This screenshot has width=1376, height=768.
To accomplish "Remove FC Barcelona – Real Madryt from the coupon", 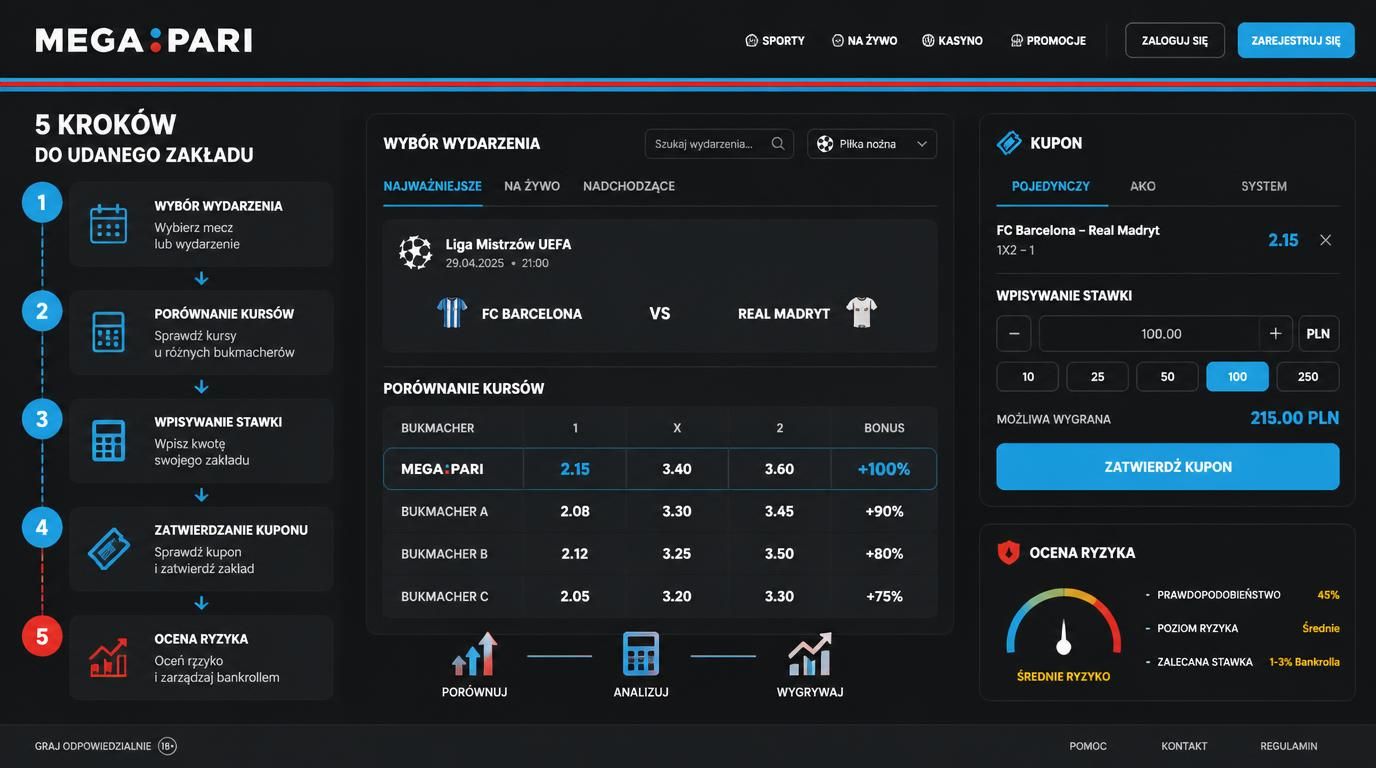I will (x=1325, y=240).
